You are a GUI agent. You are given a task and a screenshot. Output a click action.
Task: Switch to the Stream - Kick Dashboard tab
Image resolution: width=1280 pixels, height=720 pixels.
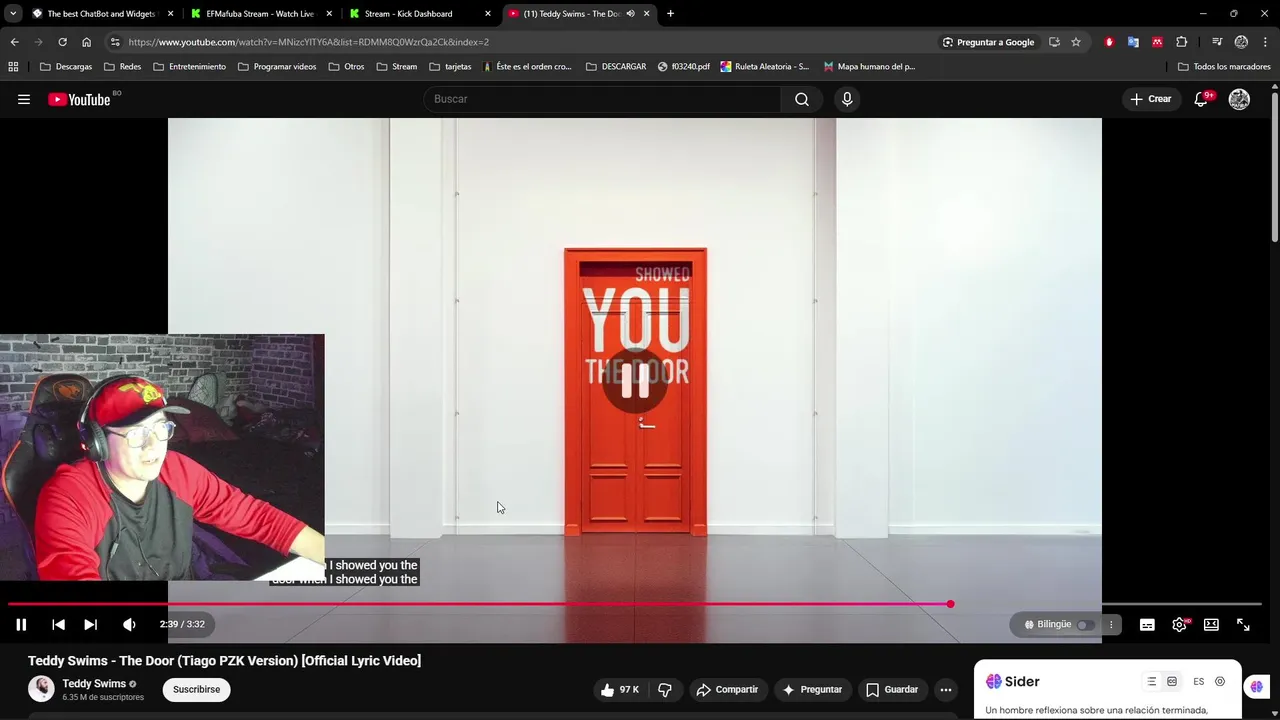tap(418, 14)
